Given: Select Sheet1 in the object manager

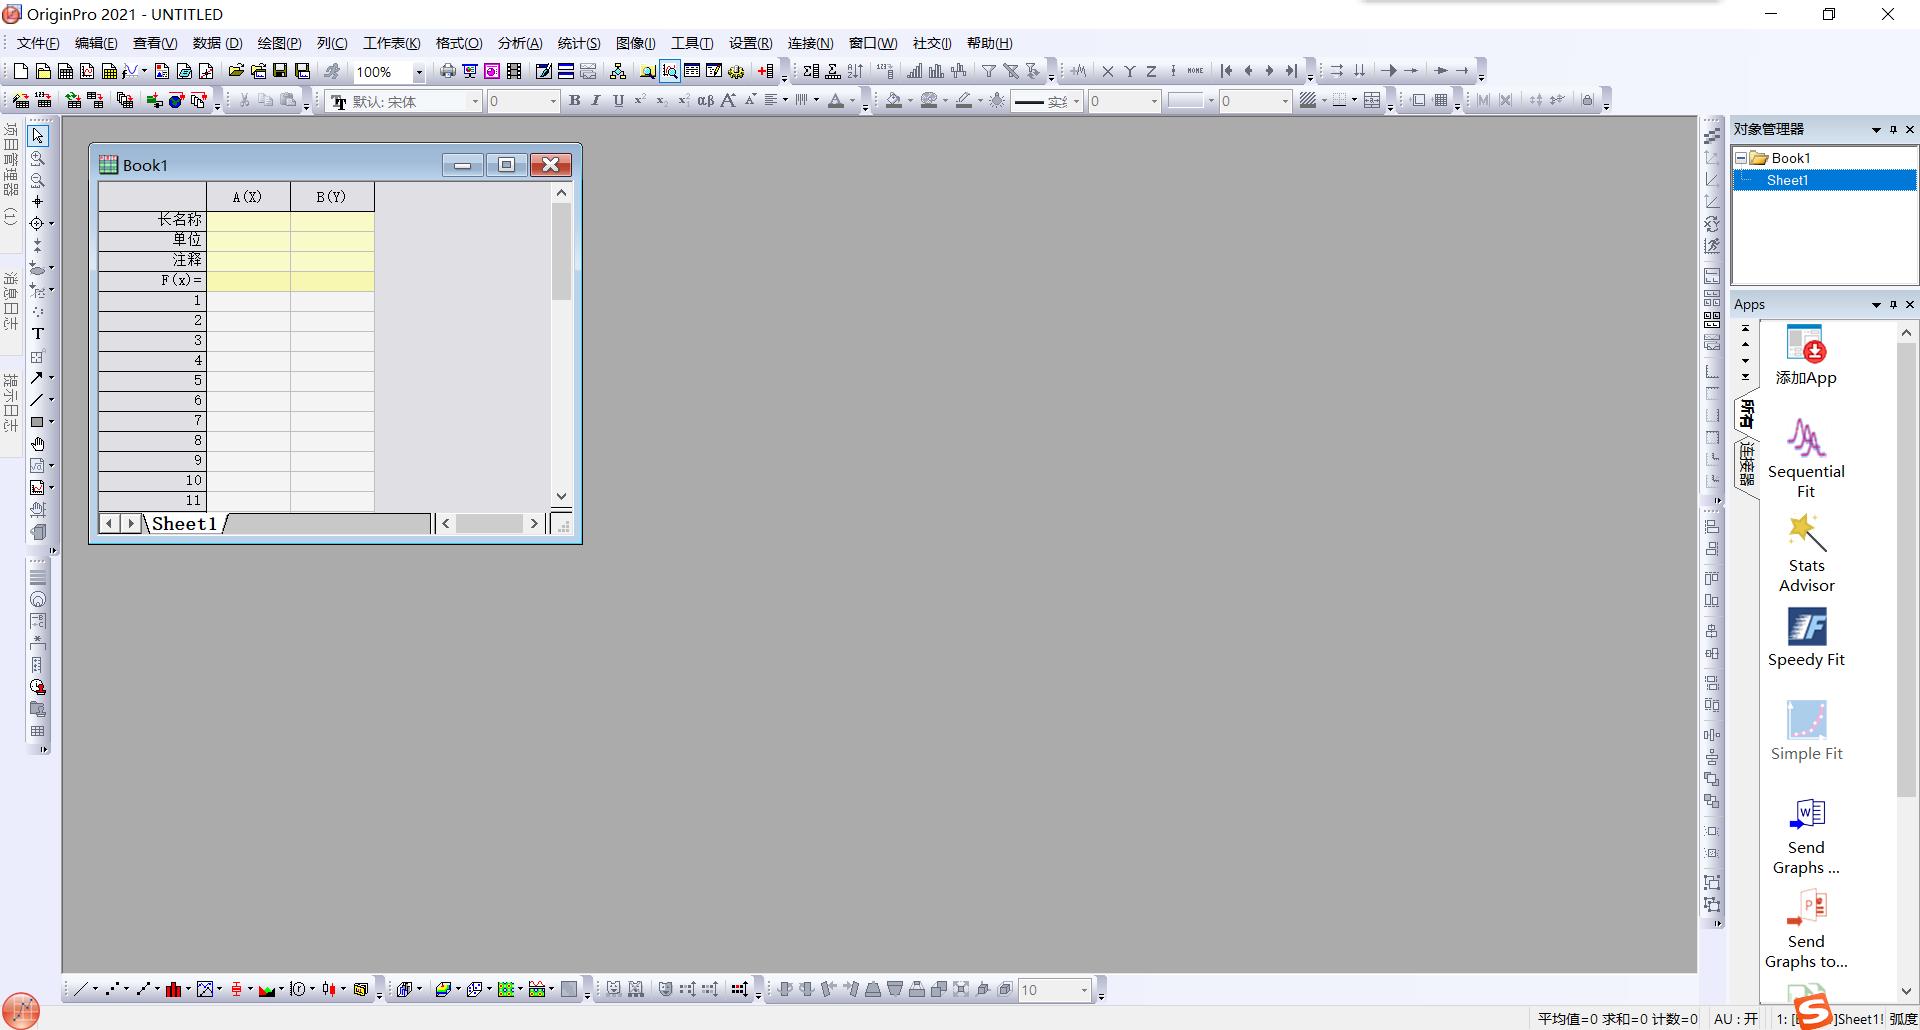Looking at the screenshot, I should click(x=1786, y=180).
